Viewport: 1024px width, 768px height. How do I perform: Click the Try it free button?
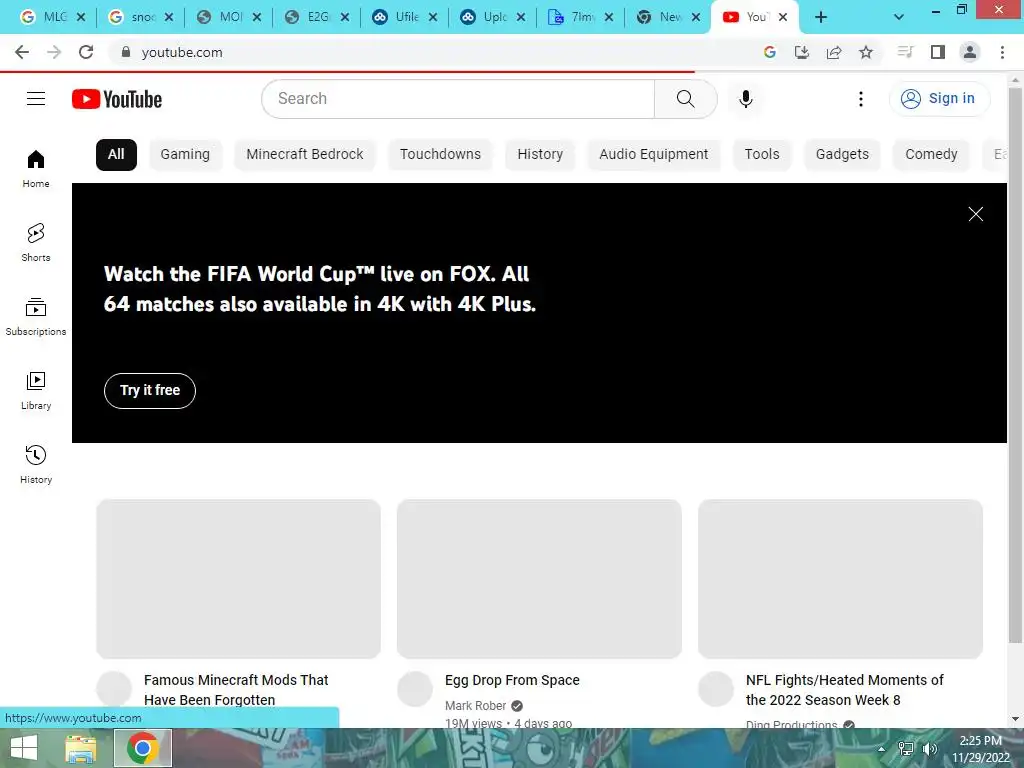150,391
